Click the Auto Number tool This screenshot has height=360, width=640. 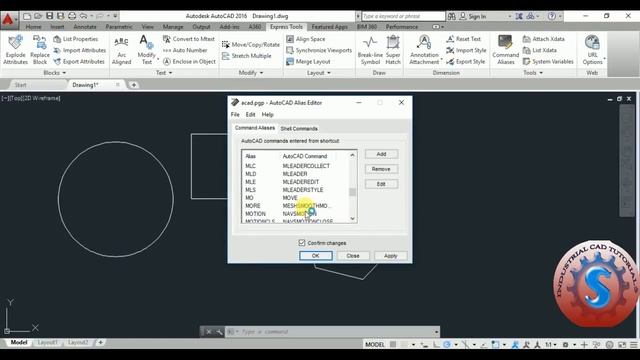(185, 50)
